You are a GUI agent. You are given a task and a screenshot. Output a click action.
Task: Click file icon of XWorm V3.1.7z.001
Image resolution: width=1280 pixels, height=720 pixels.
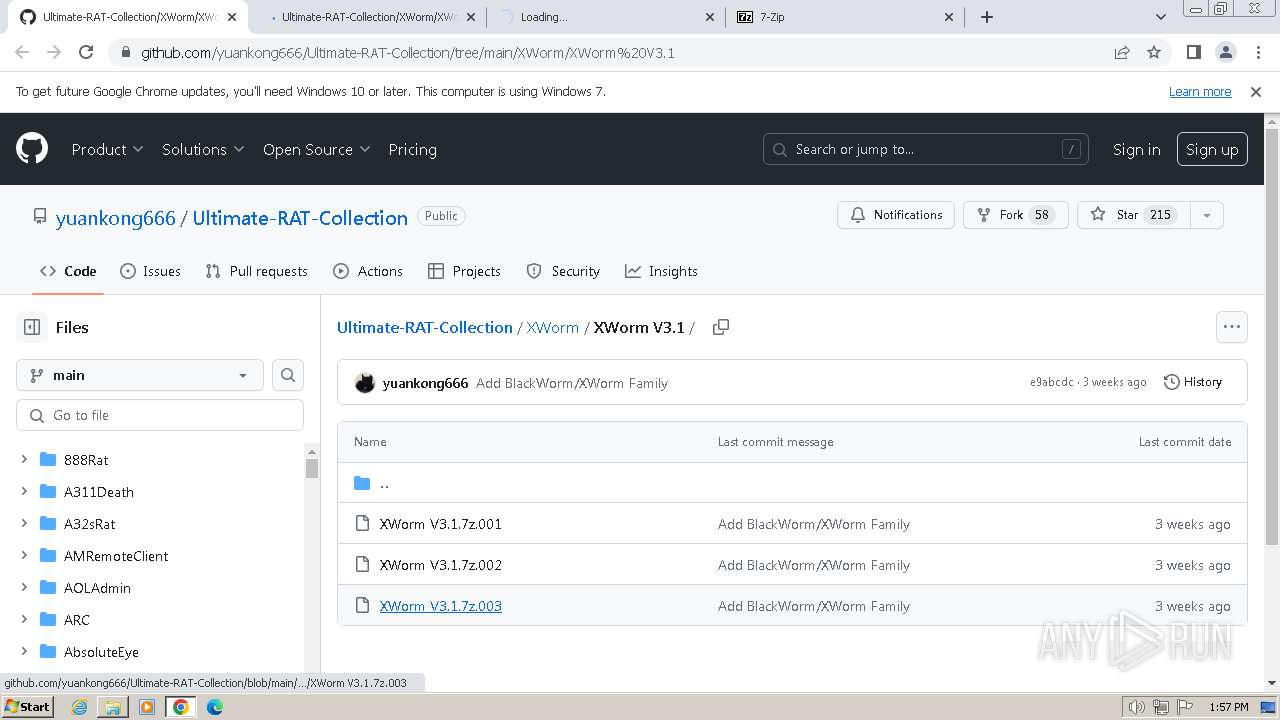point(362,524)
